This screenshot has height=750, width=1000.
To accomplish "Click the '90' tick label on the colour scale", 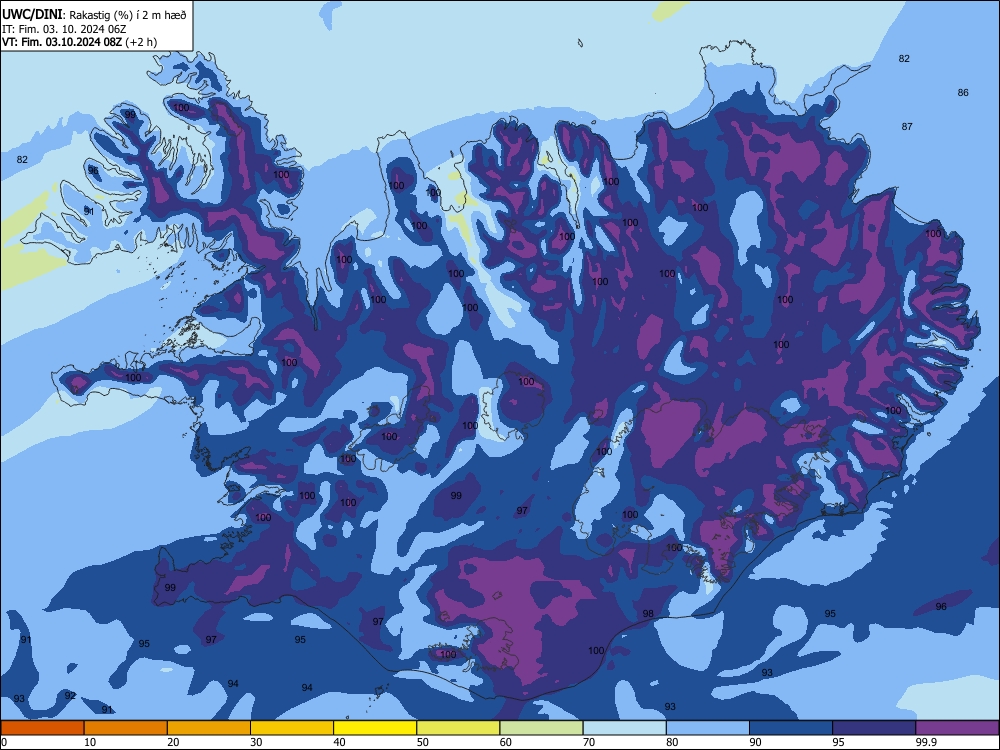I will tap(756, 742).
